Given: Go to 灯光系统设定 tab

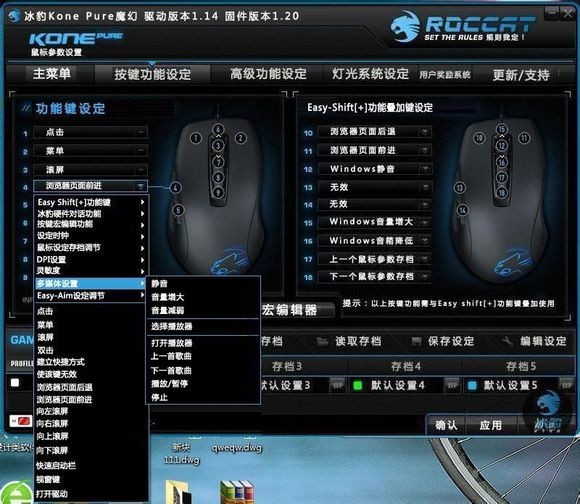Looking at the screenshot, I should (370, 74).
